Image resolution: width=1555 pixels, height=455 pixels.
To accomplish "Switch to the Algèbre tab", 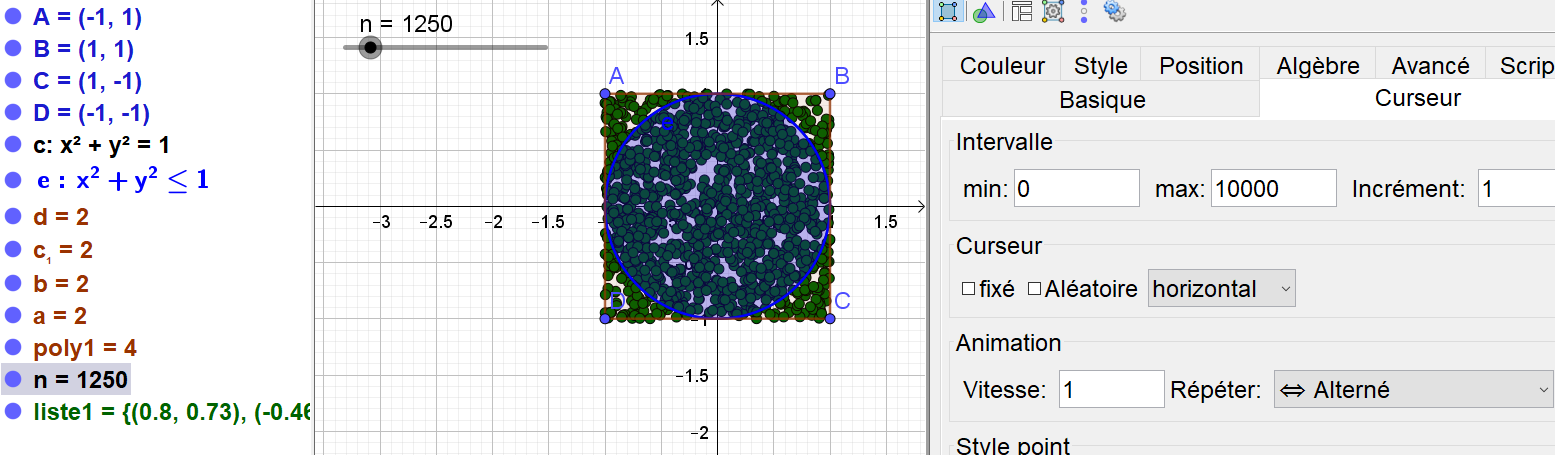I will pos(1318,66).
